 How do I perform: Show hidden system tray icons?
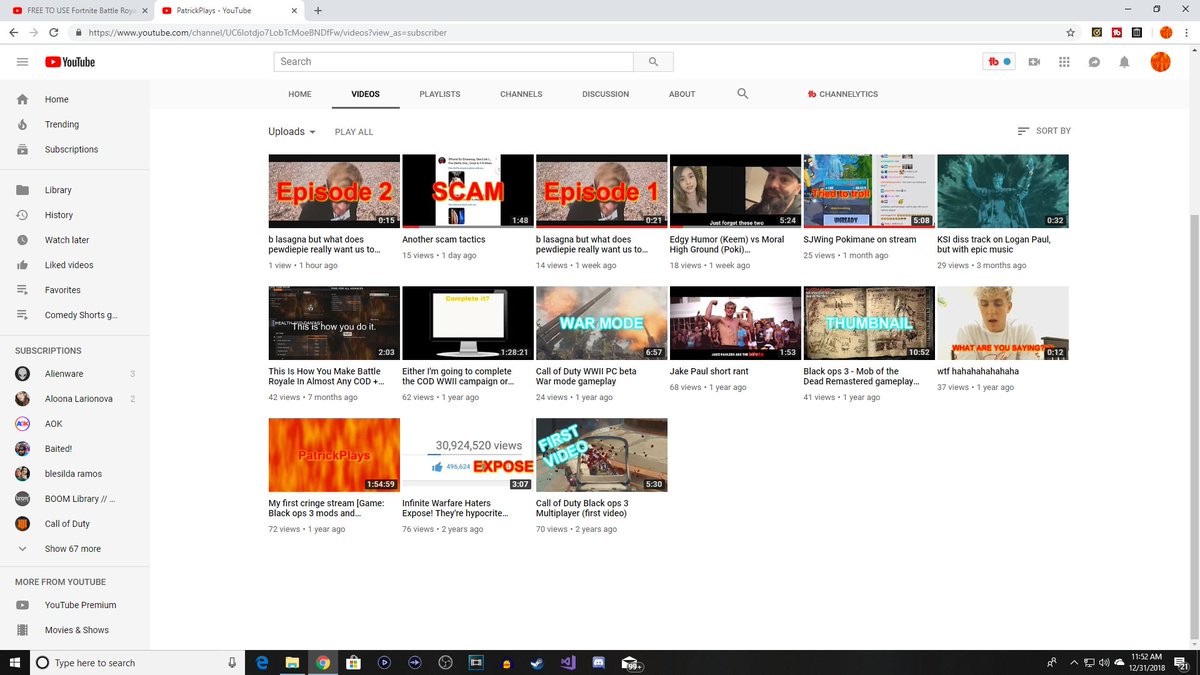click(x=1075, y=662)
